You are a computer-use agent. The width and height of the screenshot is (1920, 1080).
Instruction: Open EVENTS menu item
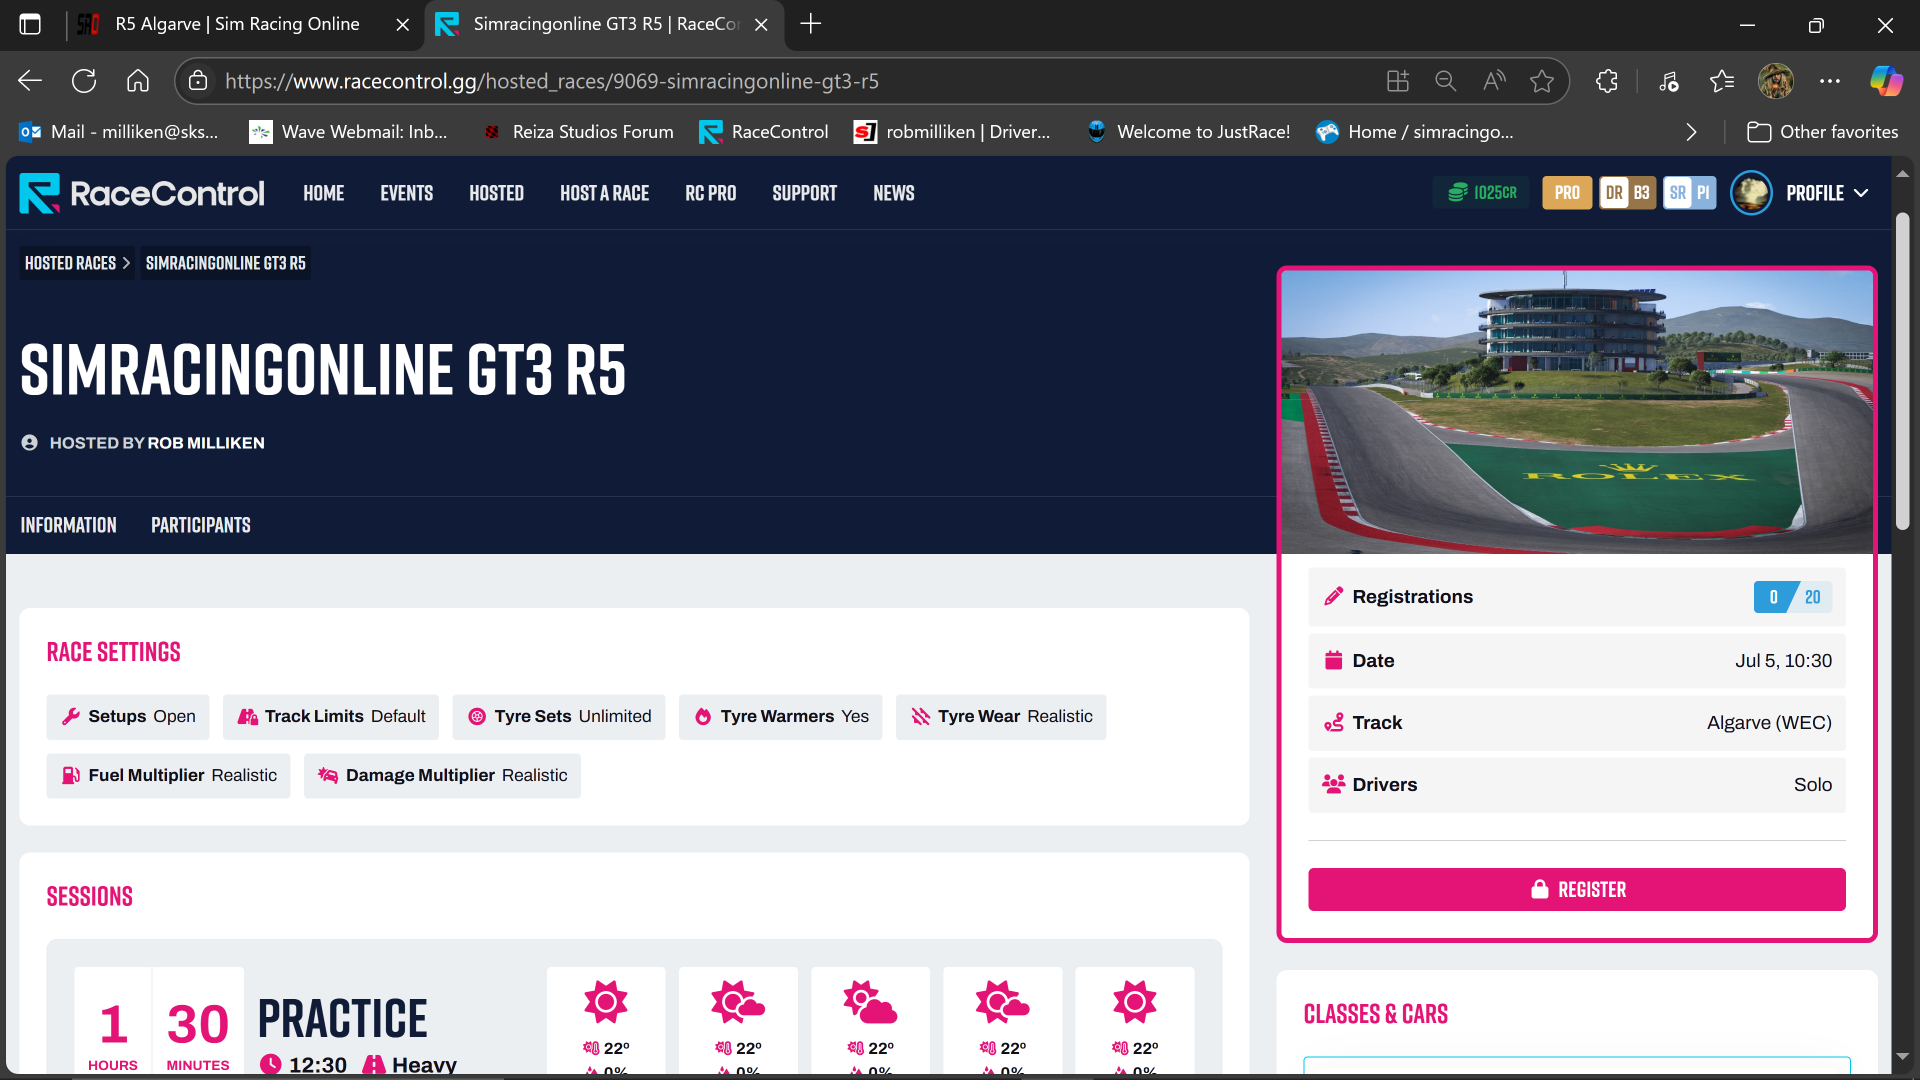[x=406, y=193]
